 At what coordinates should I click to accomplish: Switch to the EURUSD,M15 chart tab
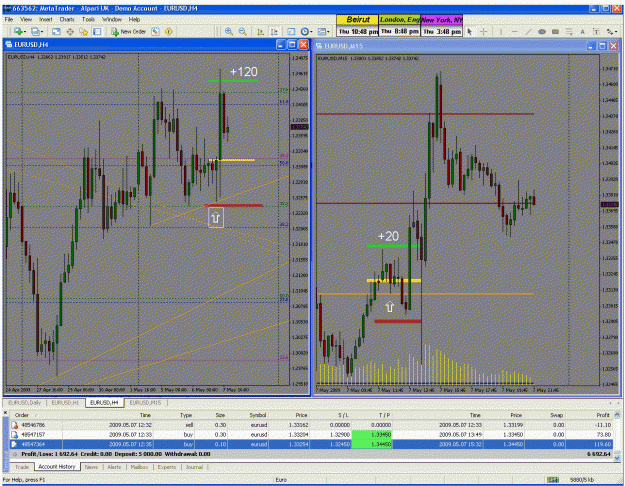coord(145,403)
